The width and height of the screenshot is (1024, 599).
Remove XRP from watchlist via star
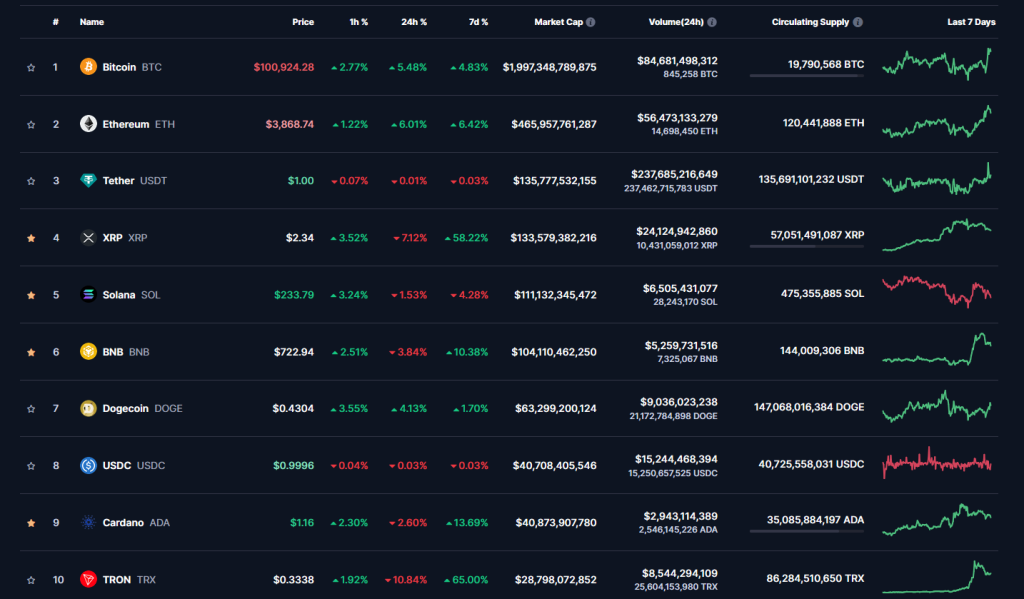[31, 238]
